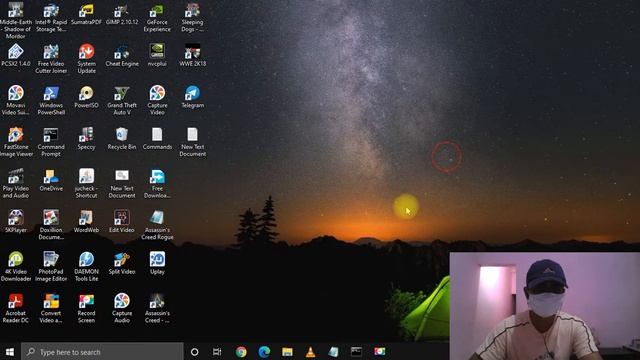Open Cortana from the taskbar
Image resolution: width=640 pixels, height=360 pixels.
[x=195, y=352]
